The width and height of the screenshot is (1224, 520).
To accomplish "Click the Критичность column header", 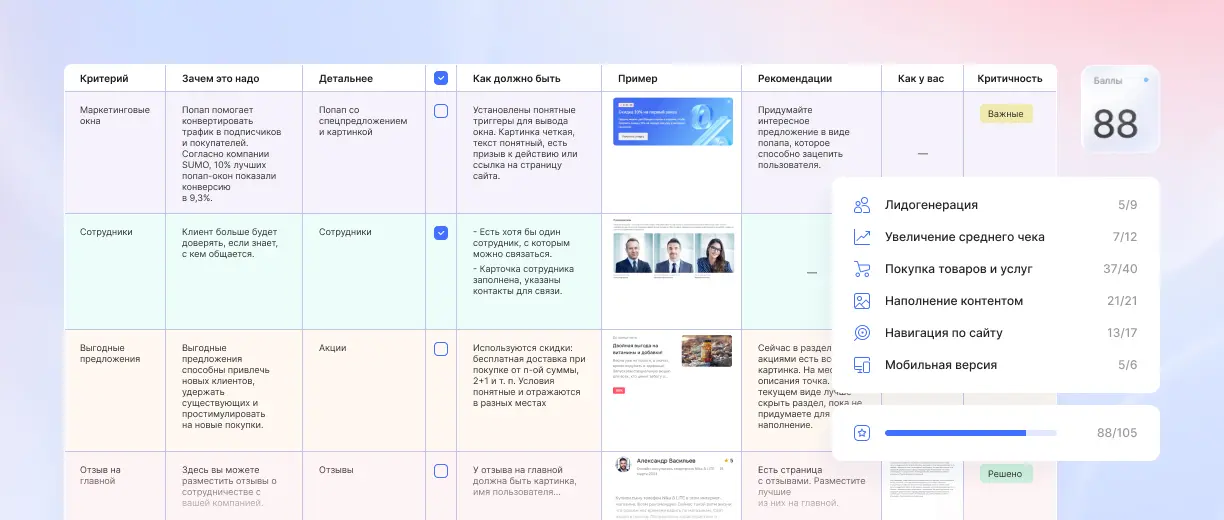I will 1009,78.
